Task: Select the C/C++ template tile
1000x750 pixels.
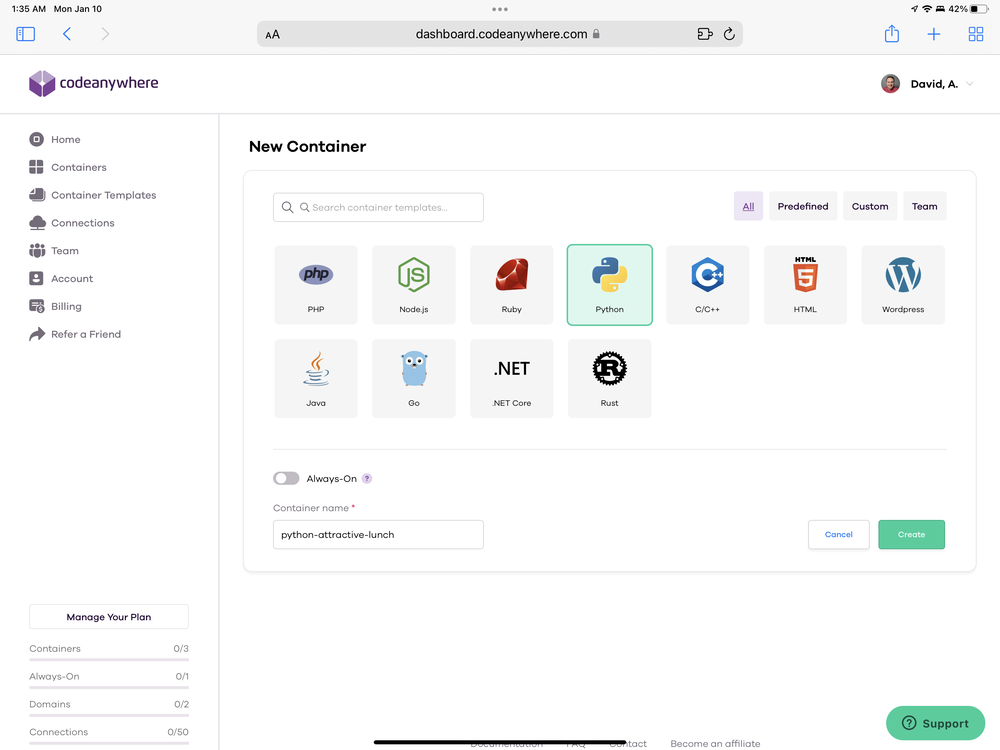Action: pyautogui.click(x=708, y=284)
